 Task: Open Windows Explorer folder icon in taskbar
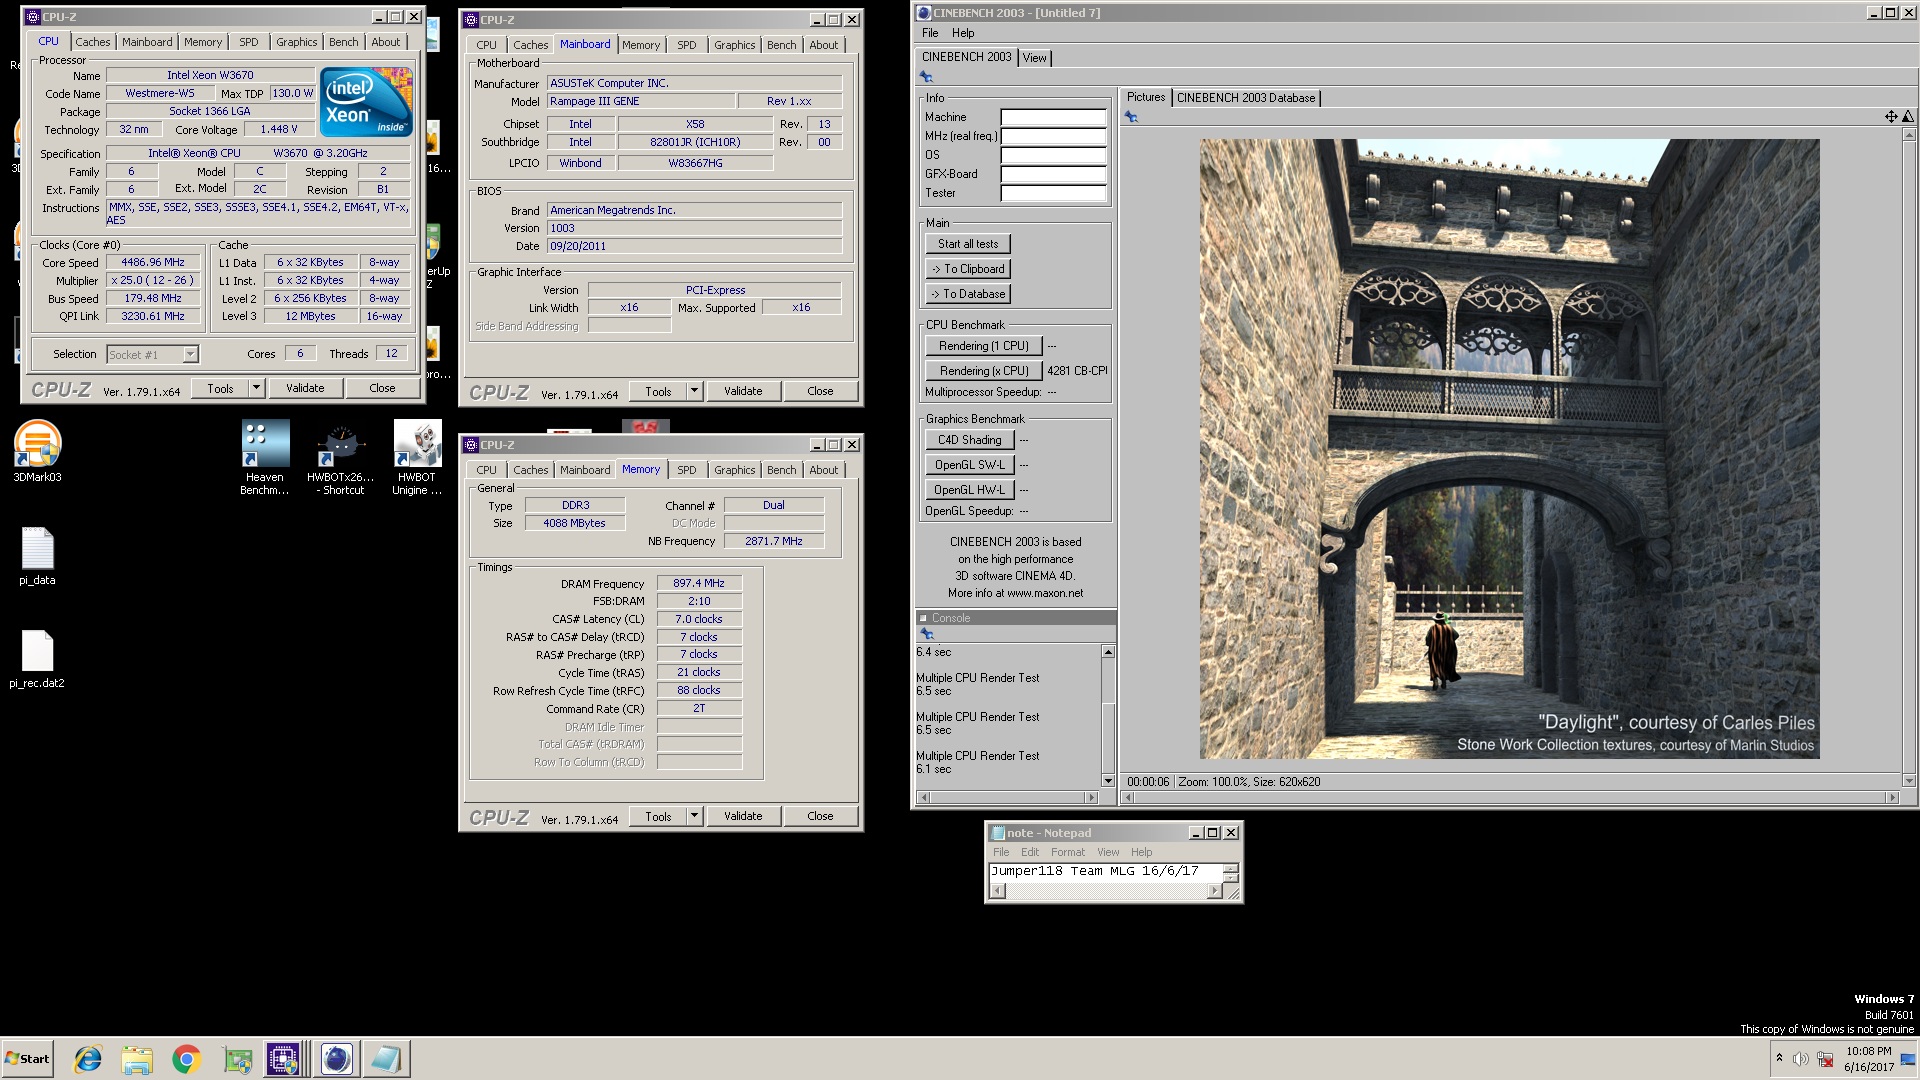137,1059
